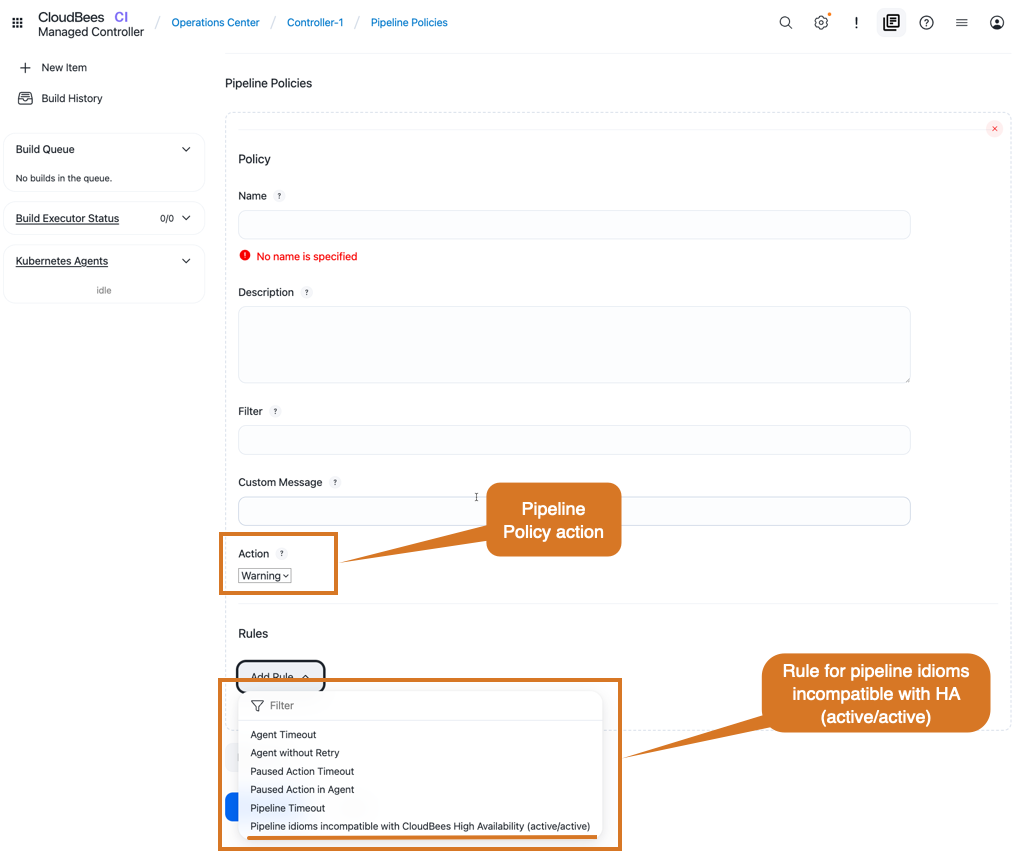Click the exclamation alerts icon
The image size is (1024, 851).
pyautogui.click(x=856, y=23)
